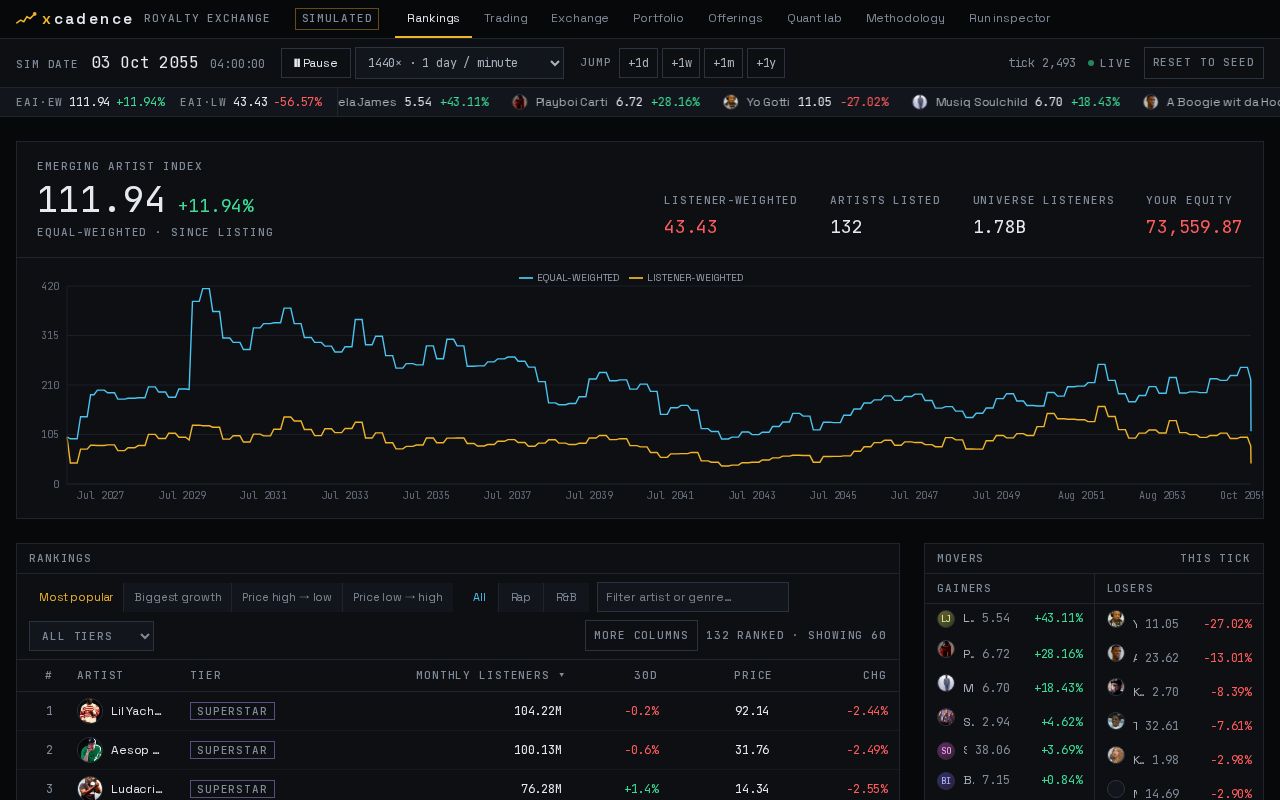Click Aesop's avatar in the rankings
This screenshot has height=800, width=1280.
pyautogui.click(x=90, y=750)
